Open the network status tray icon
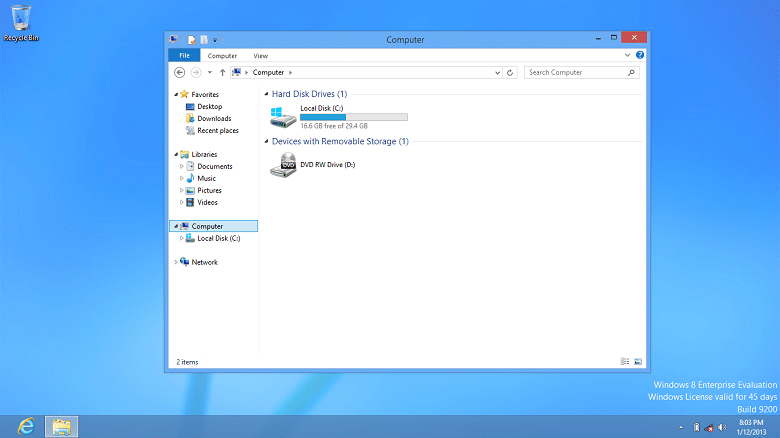The height and width of the screenshot is (438, 780). tap(709, 428)
